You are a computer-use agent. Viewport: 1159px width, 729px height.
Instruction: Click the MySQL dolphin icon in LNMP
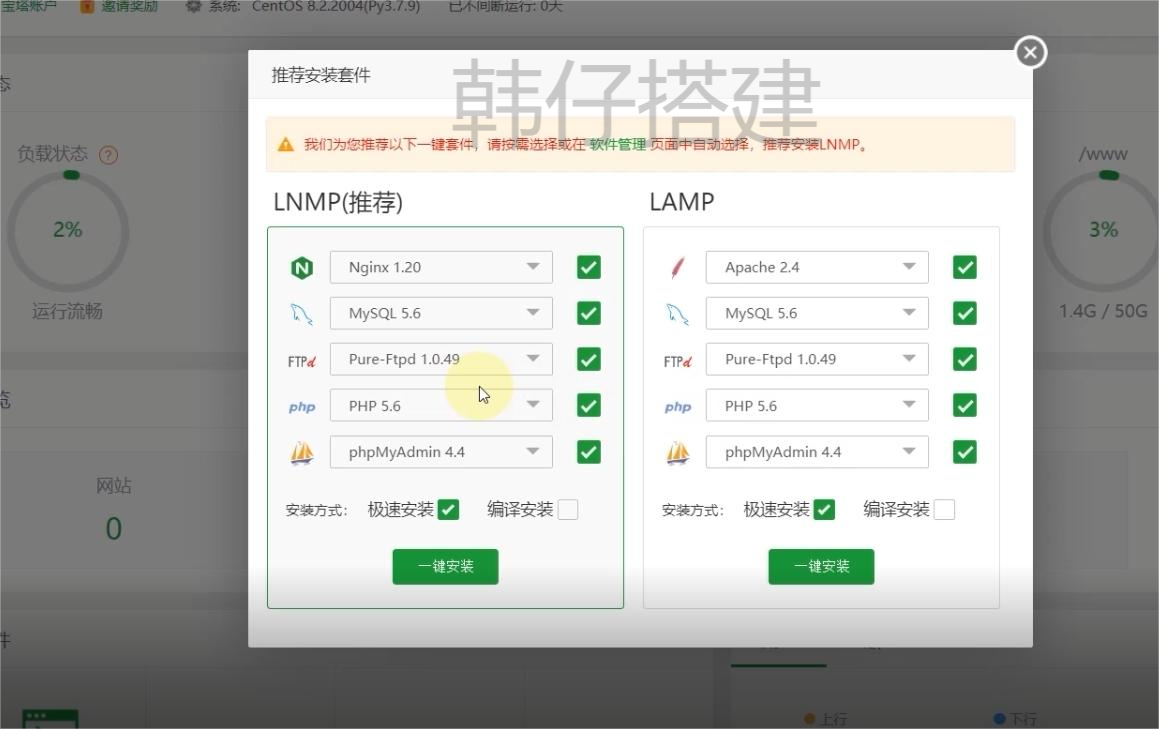click(x=302, y=314)
